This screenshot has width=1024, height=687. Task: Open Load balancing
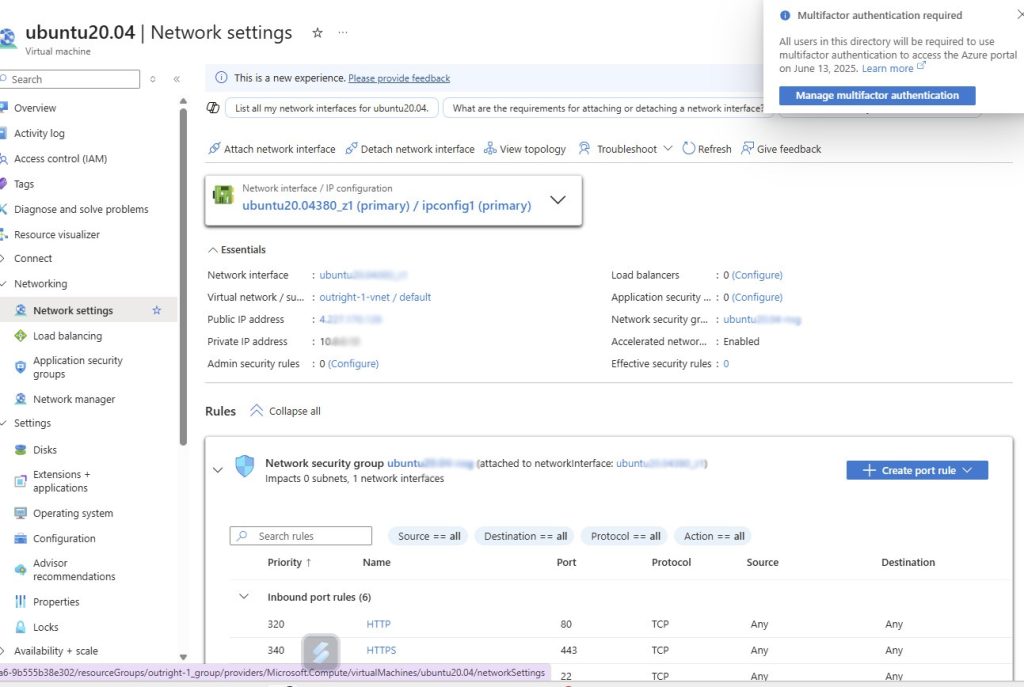click(67, 336)
